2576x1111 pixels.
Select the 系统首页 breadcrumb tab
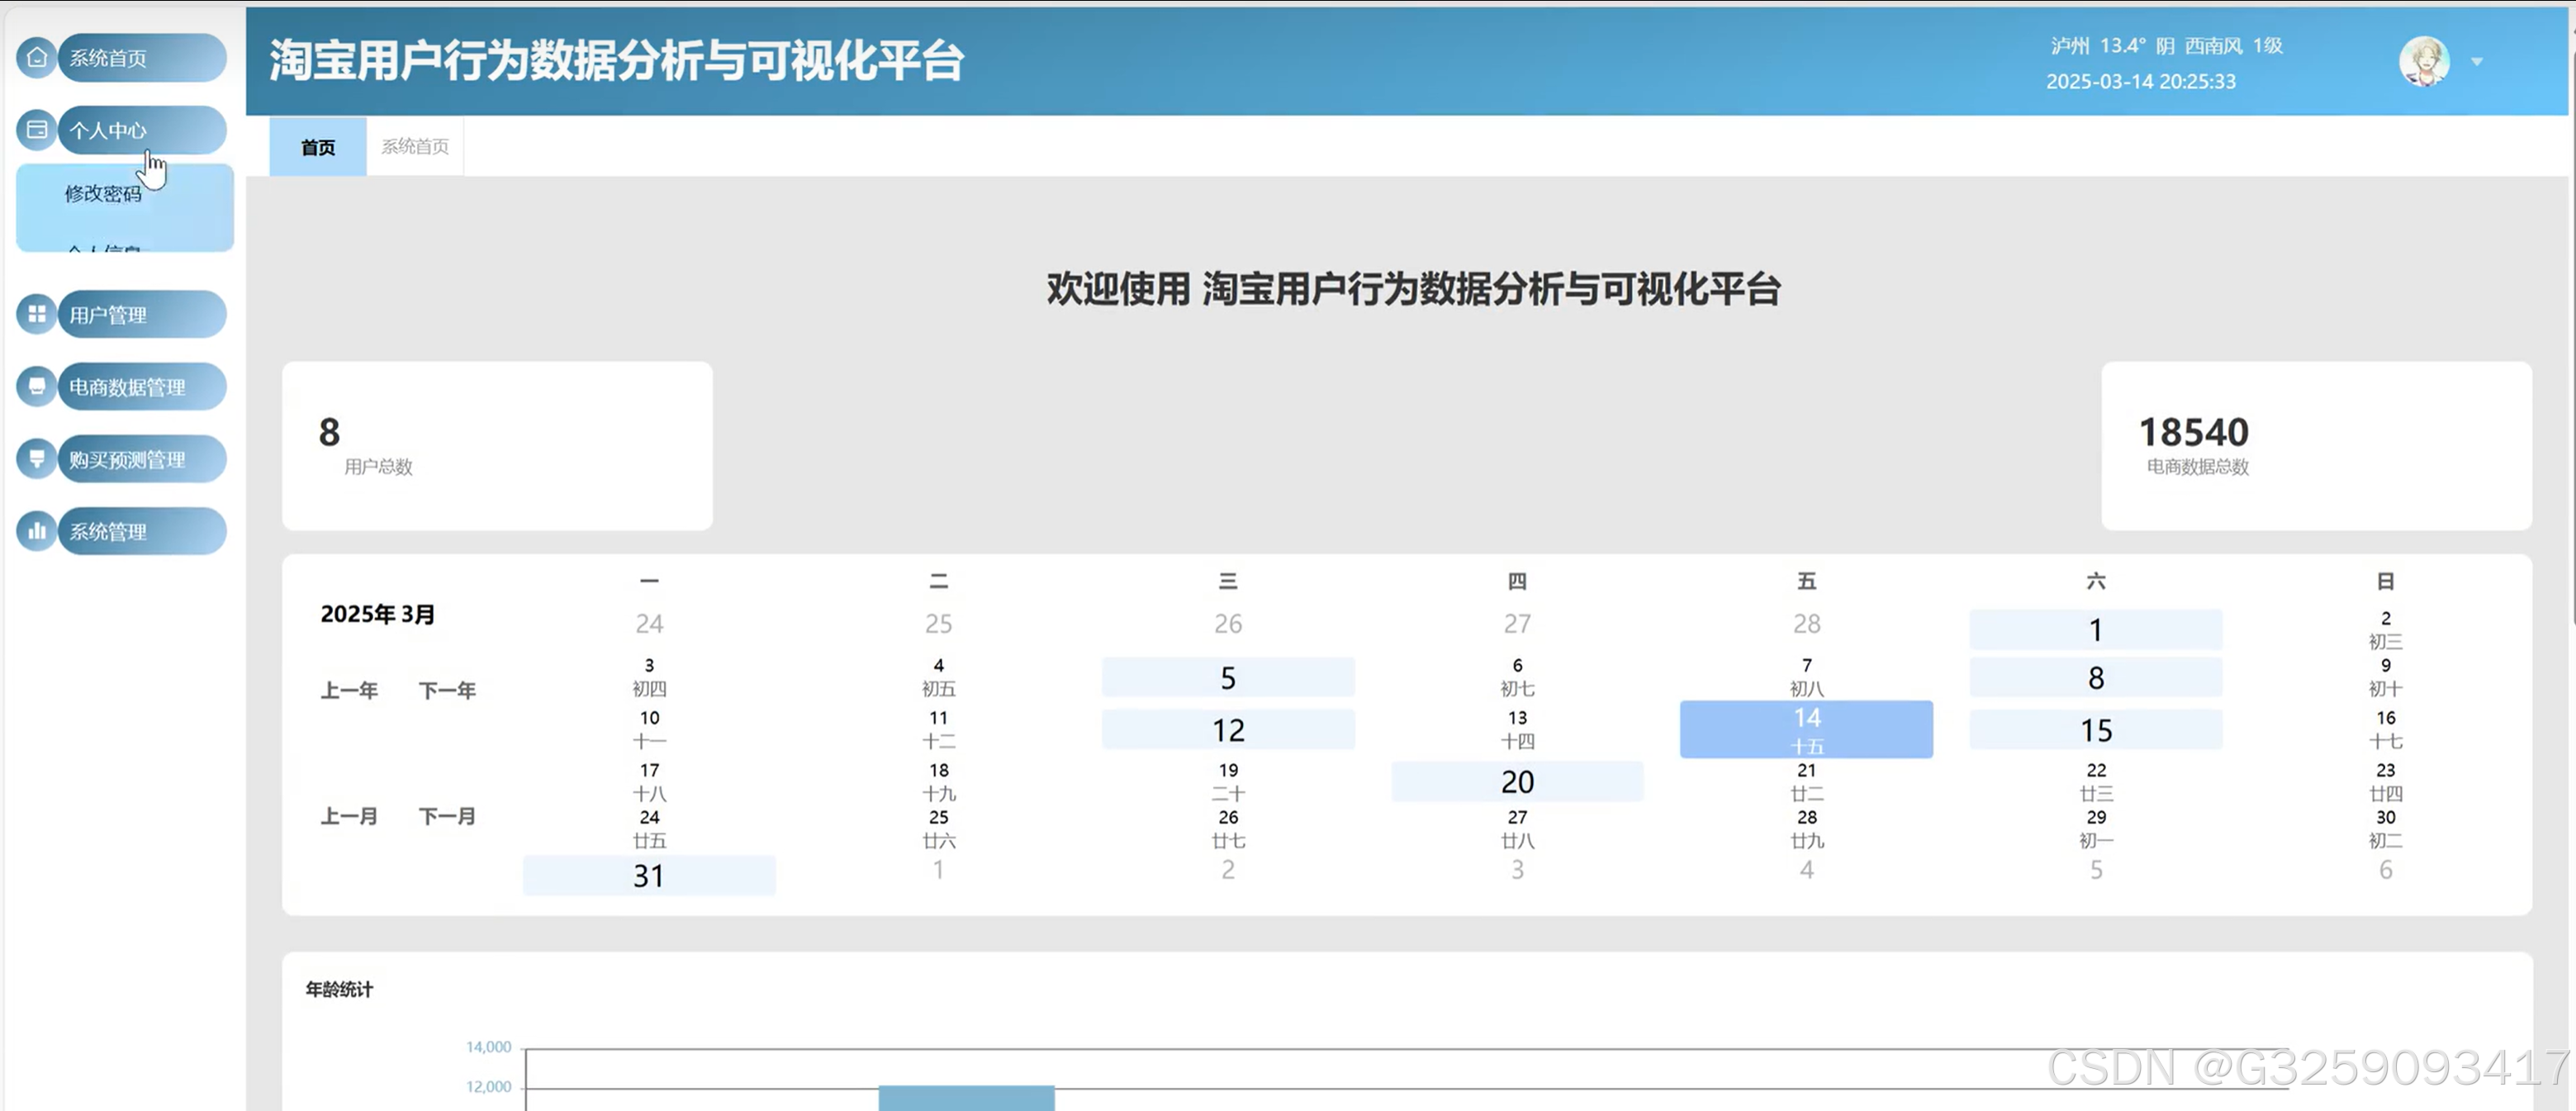415,147
